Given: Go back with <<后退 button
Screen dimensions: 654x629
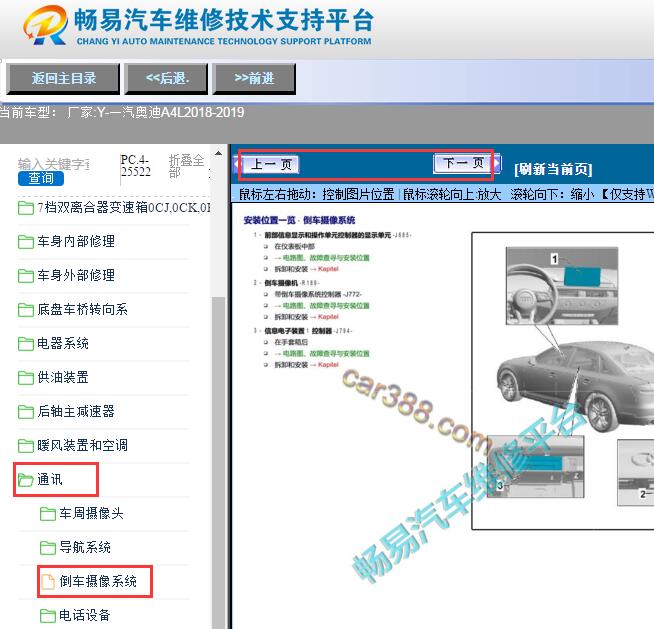Looking at the screenshot, I should pyautogui.click(x=167, y=78).
